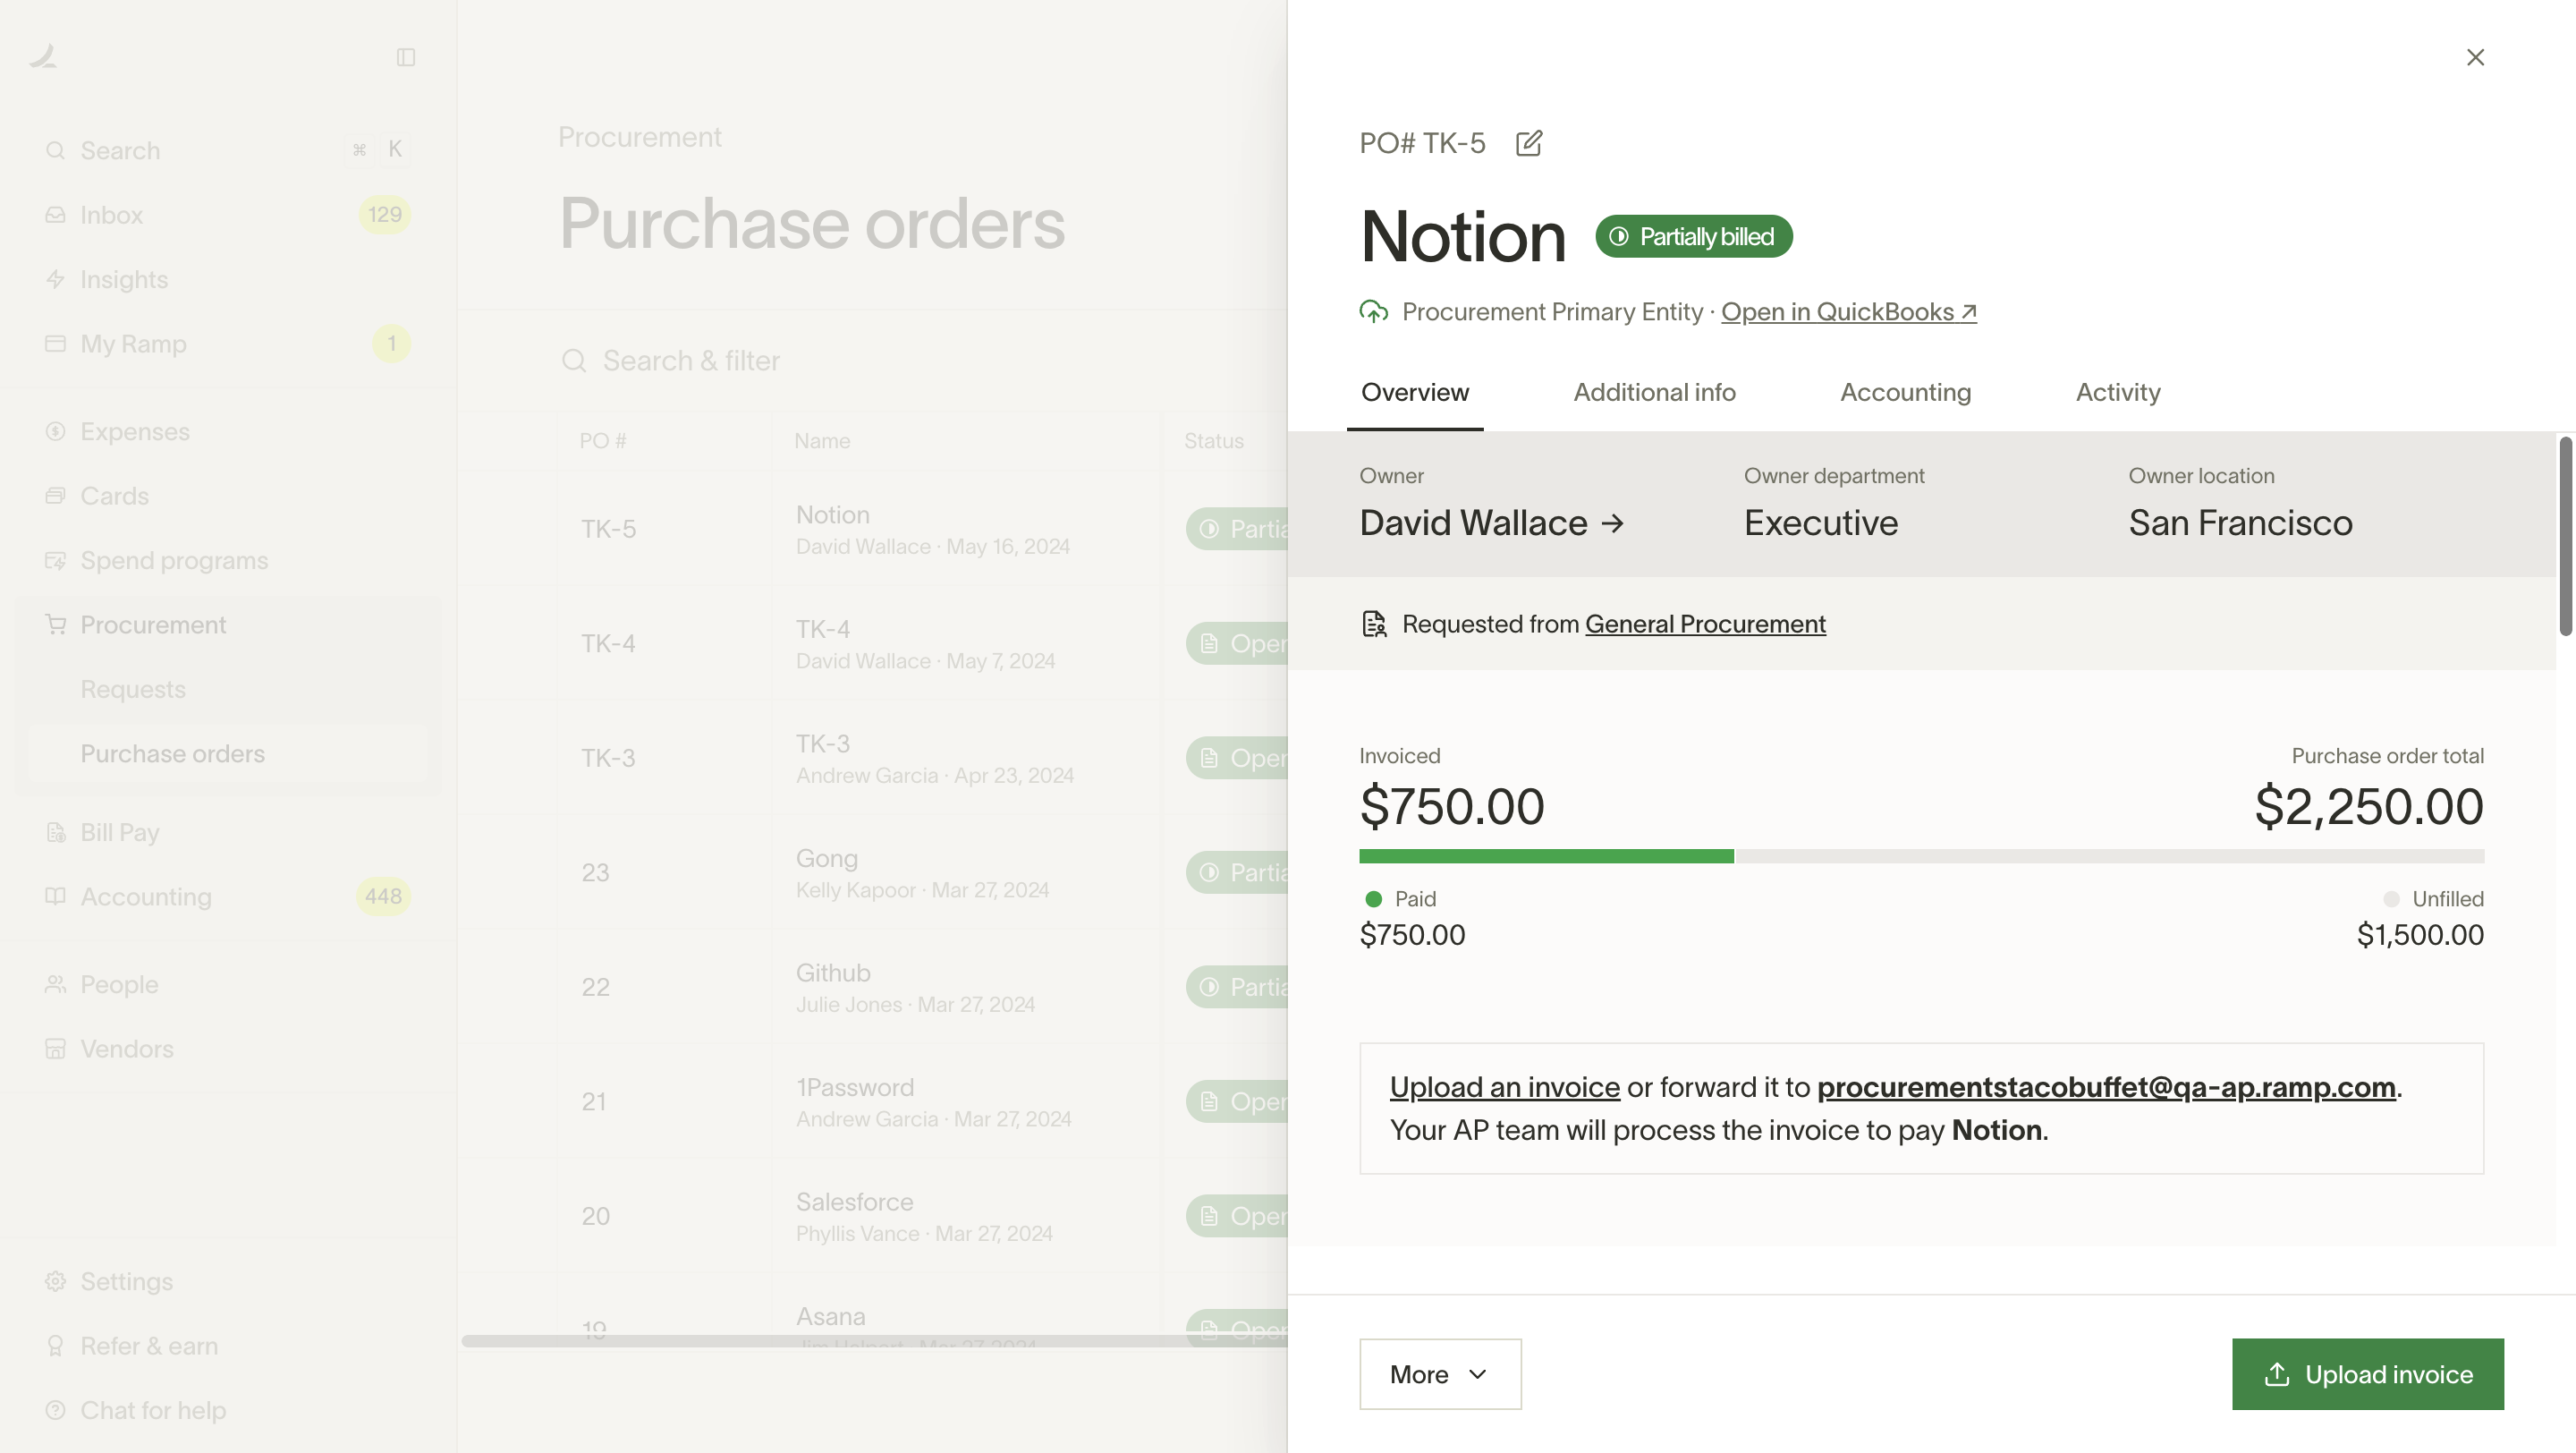Image resolution: width=2576 pixels, height=1453 pixels.
Task: Open the General Procurement link
Action: tap(1705, 624)
